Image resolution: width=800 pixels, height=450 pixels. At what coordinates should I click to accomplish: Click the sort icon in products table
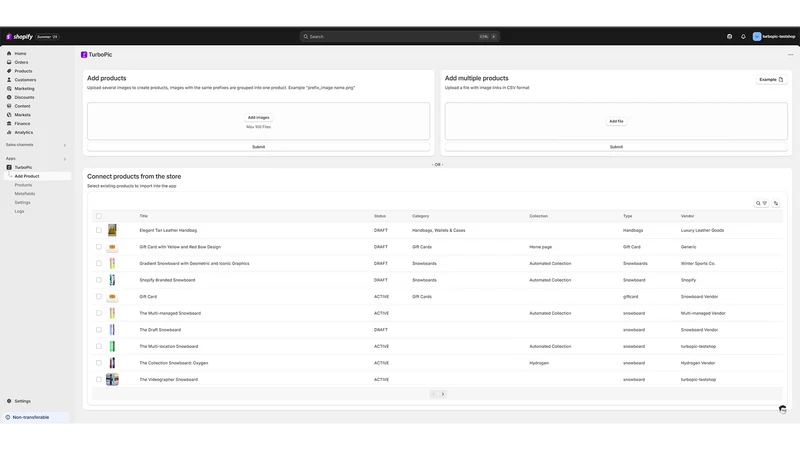[x=776, y=203]
